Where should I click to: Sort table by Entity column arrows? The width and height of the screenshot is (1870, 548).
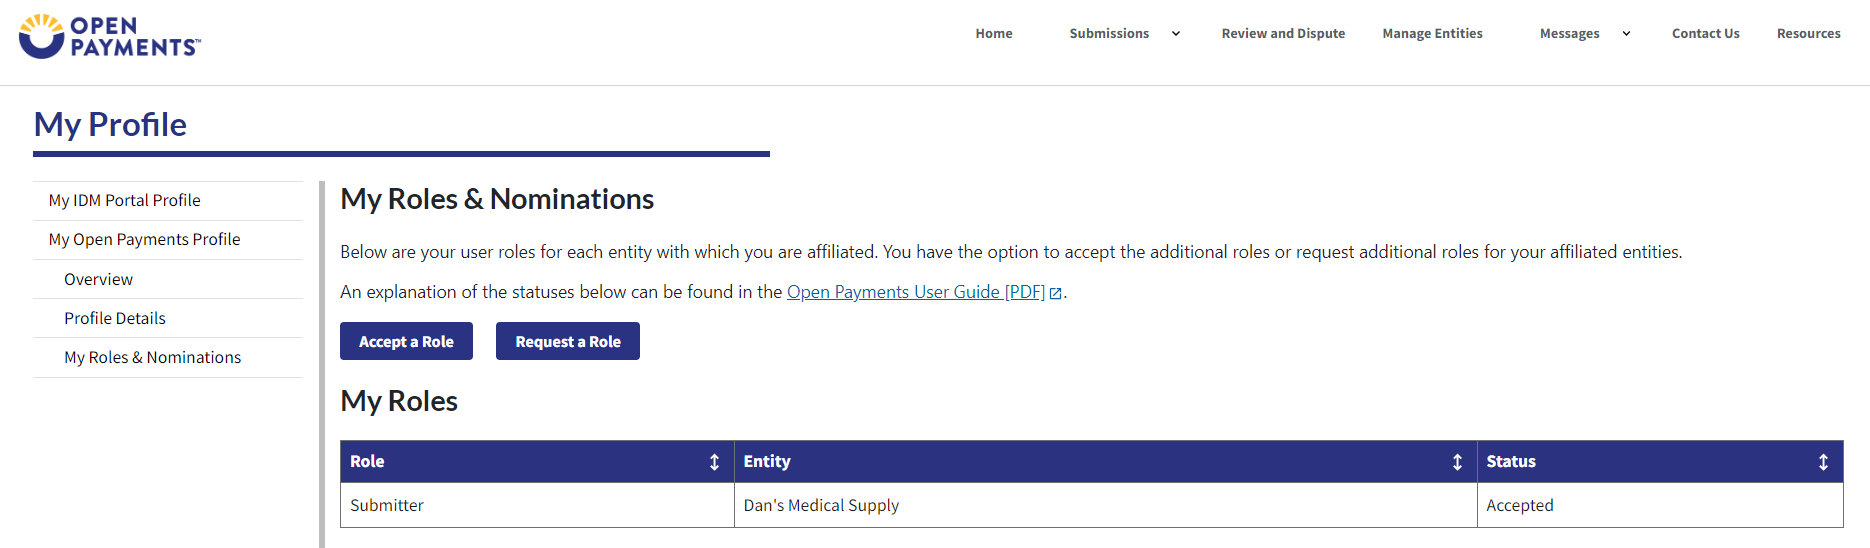pyautogui.click(x=1457, y=462)
